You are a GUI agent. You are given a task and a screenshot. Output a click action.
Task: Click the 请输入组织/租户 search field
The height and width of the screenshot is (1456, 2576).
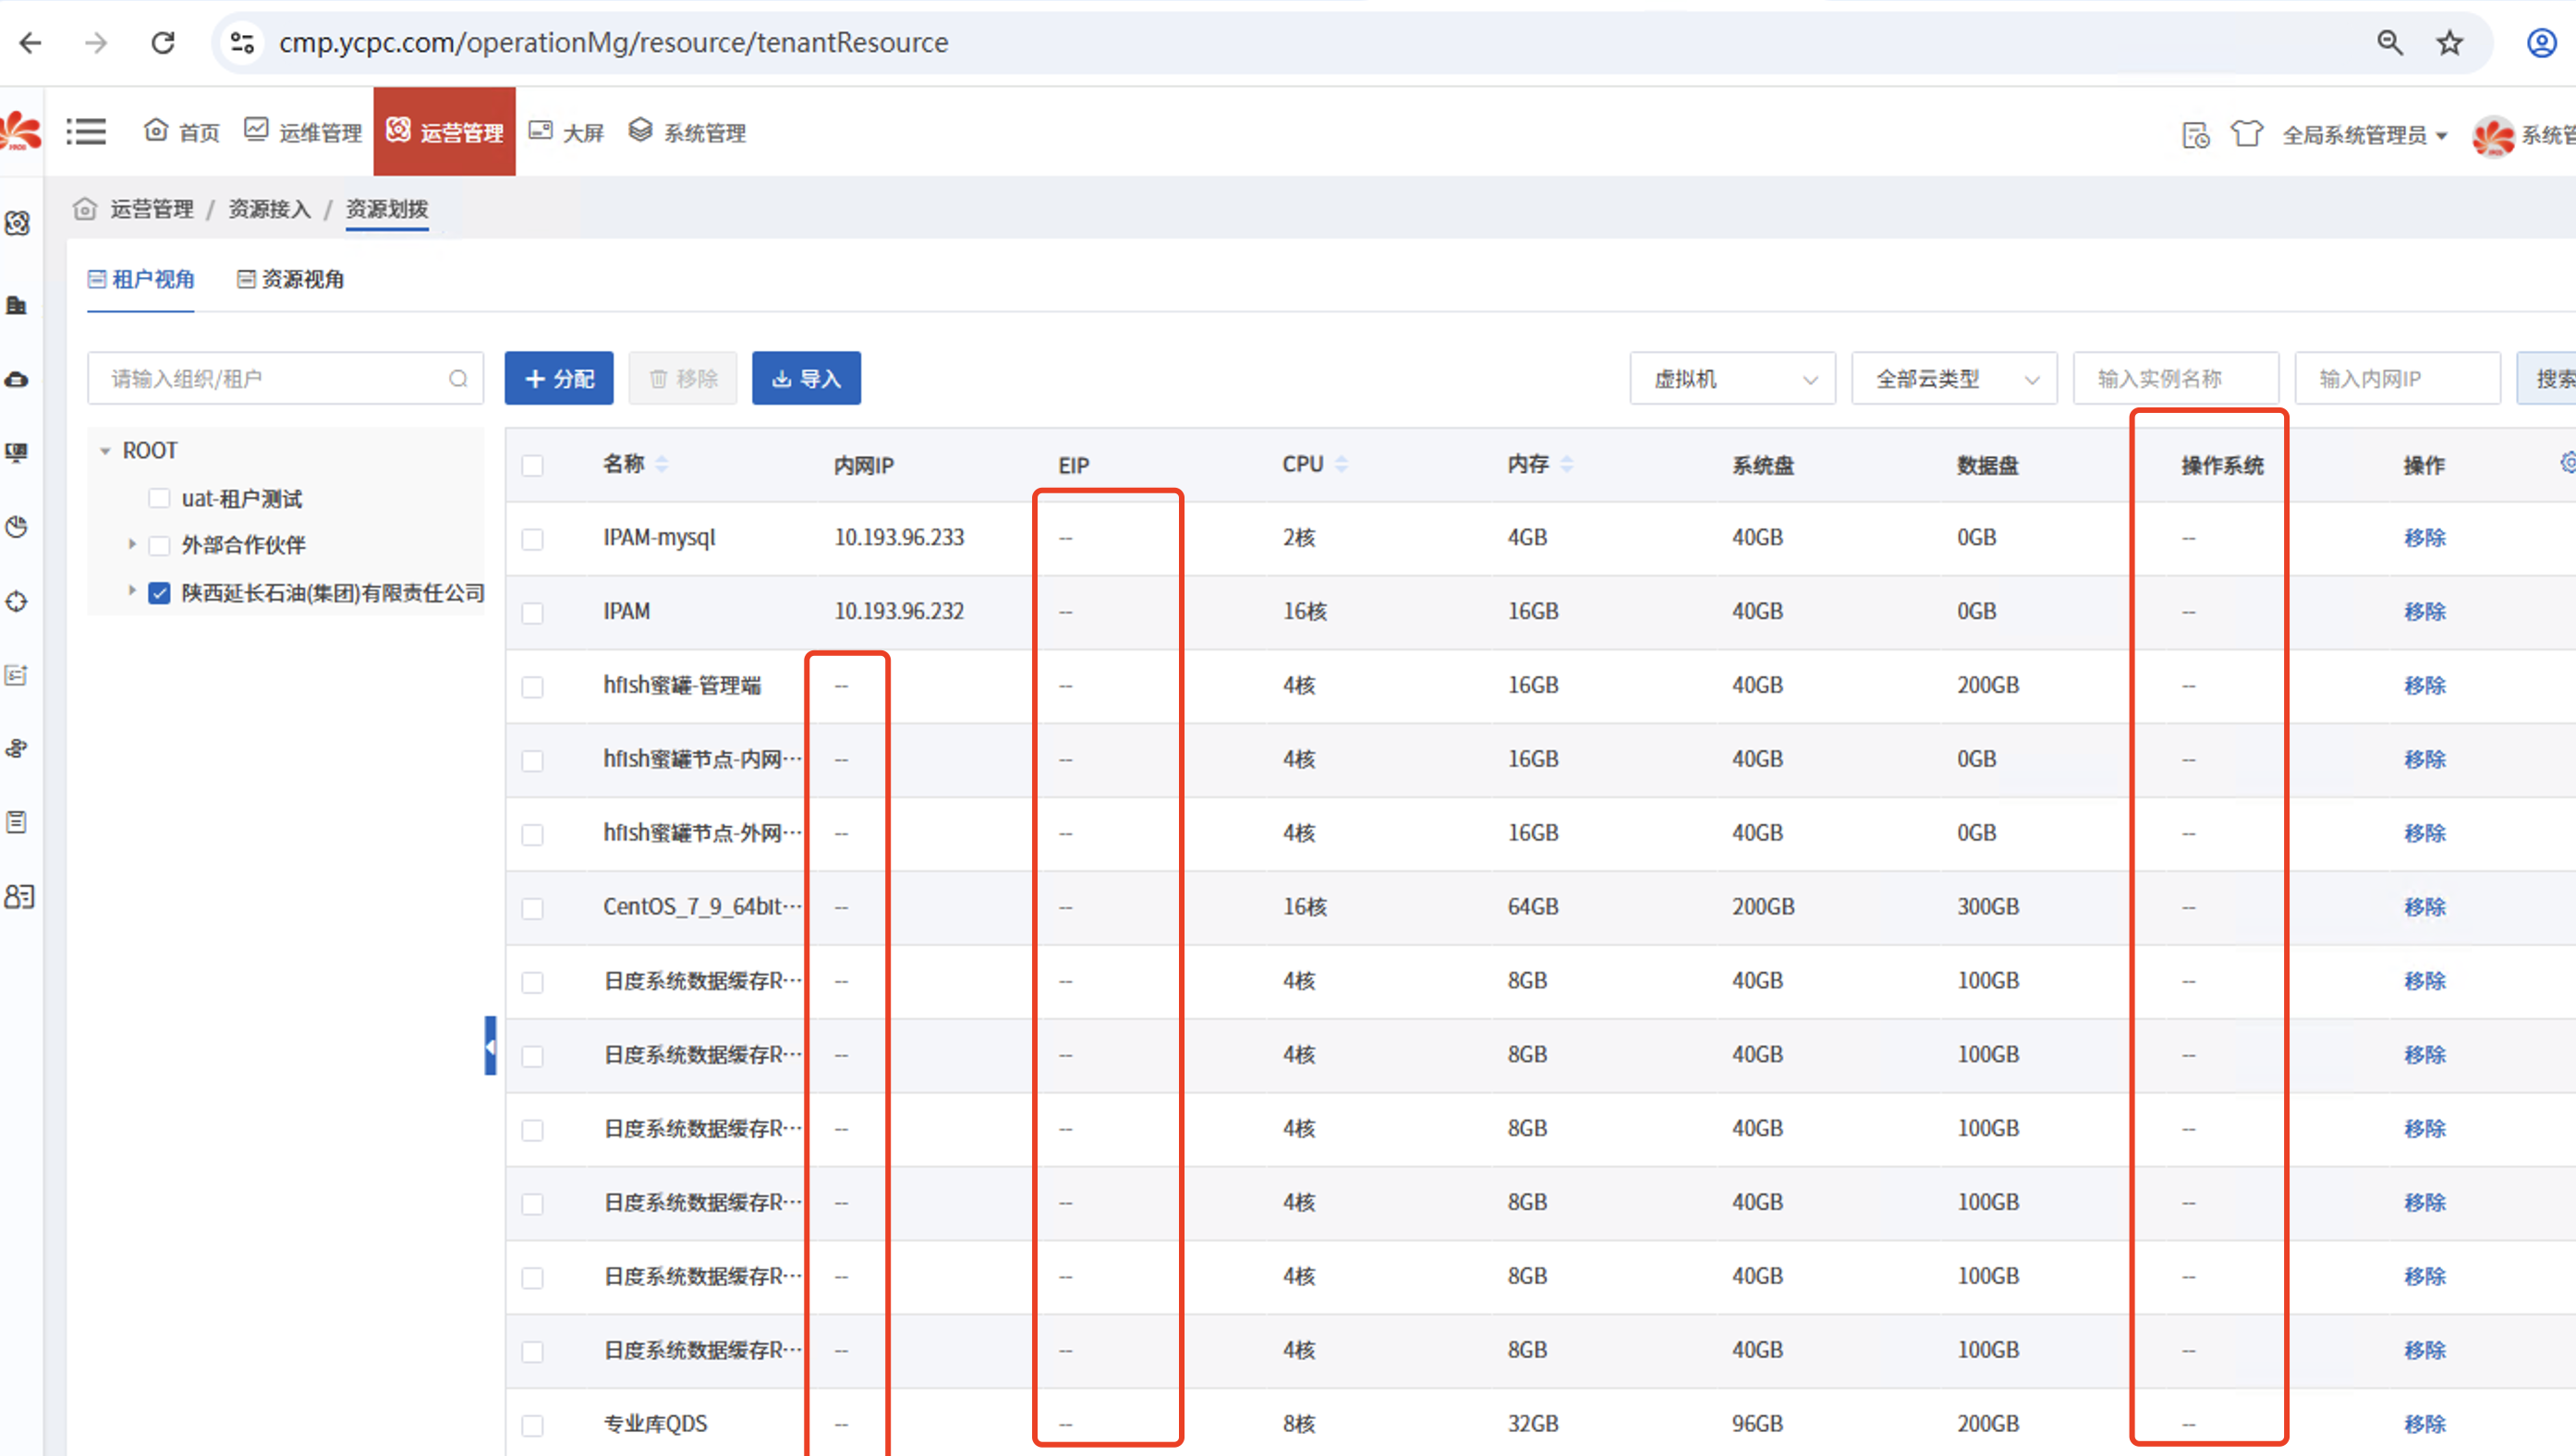pyautogui.click(x=285, y=378)
